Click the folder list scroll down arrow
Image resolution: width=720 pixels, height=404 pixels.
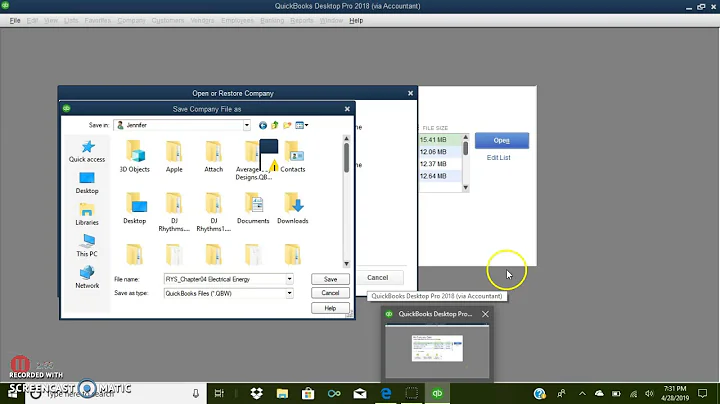tap(347, 264)
